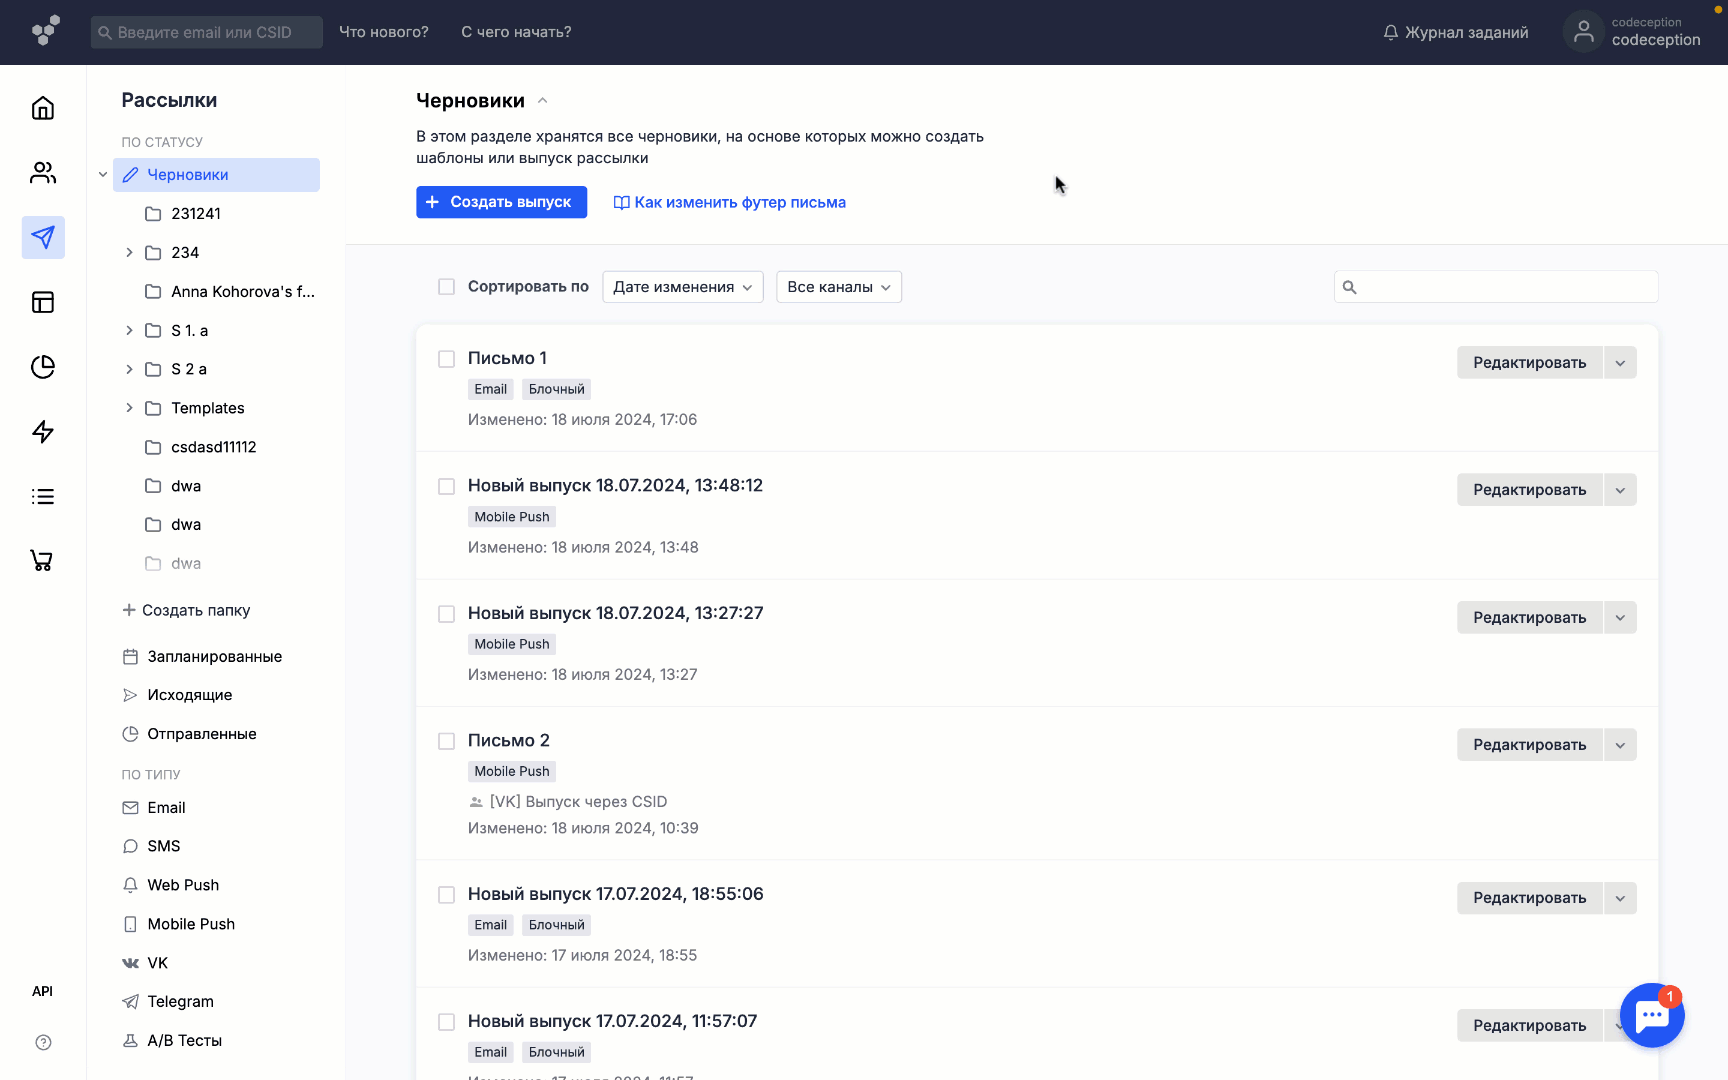Open the list icon in left sidebar
The height and width of the screenshot is (1080, 1728).
pyautogui.click(x=43, y=497)
